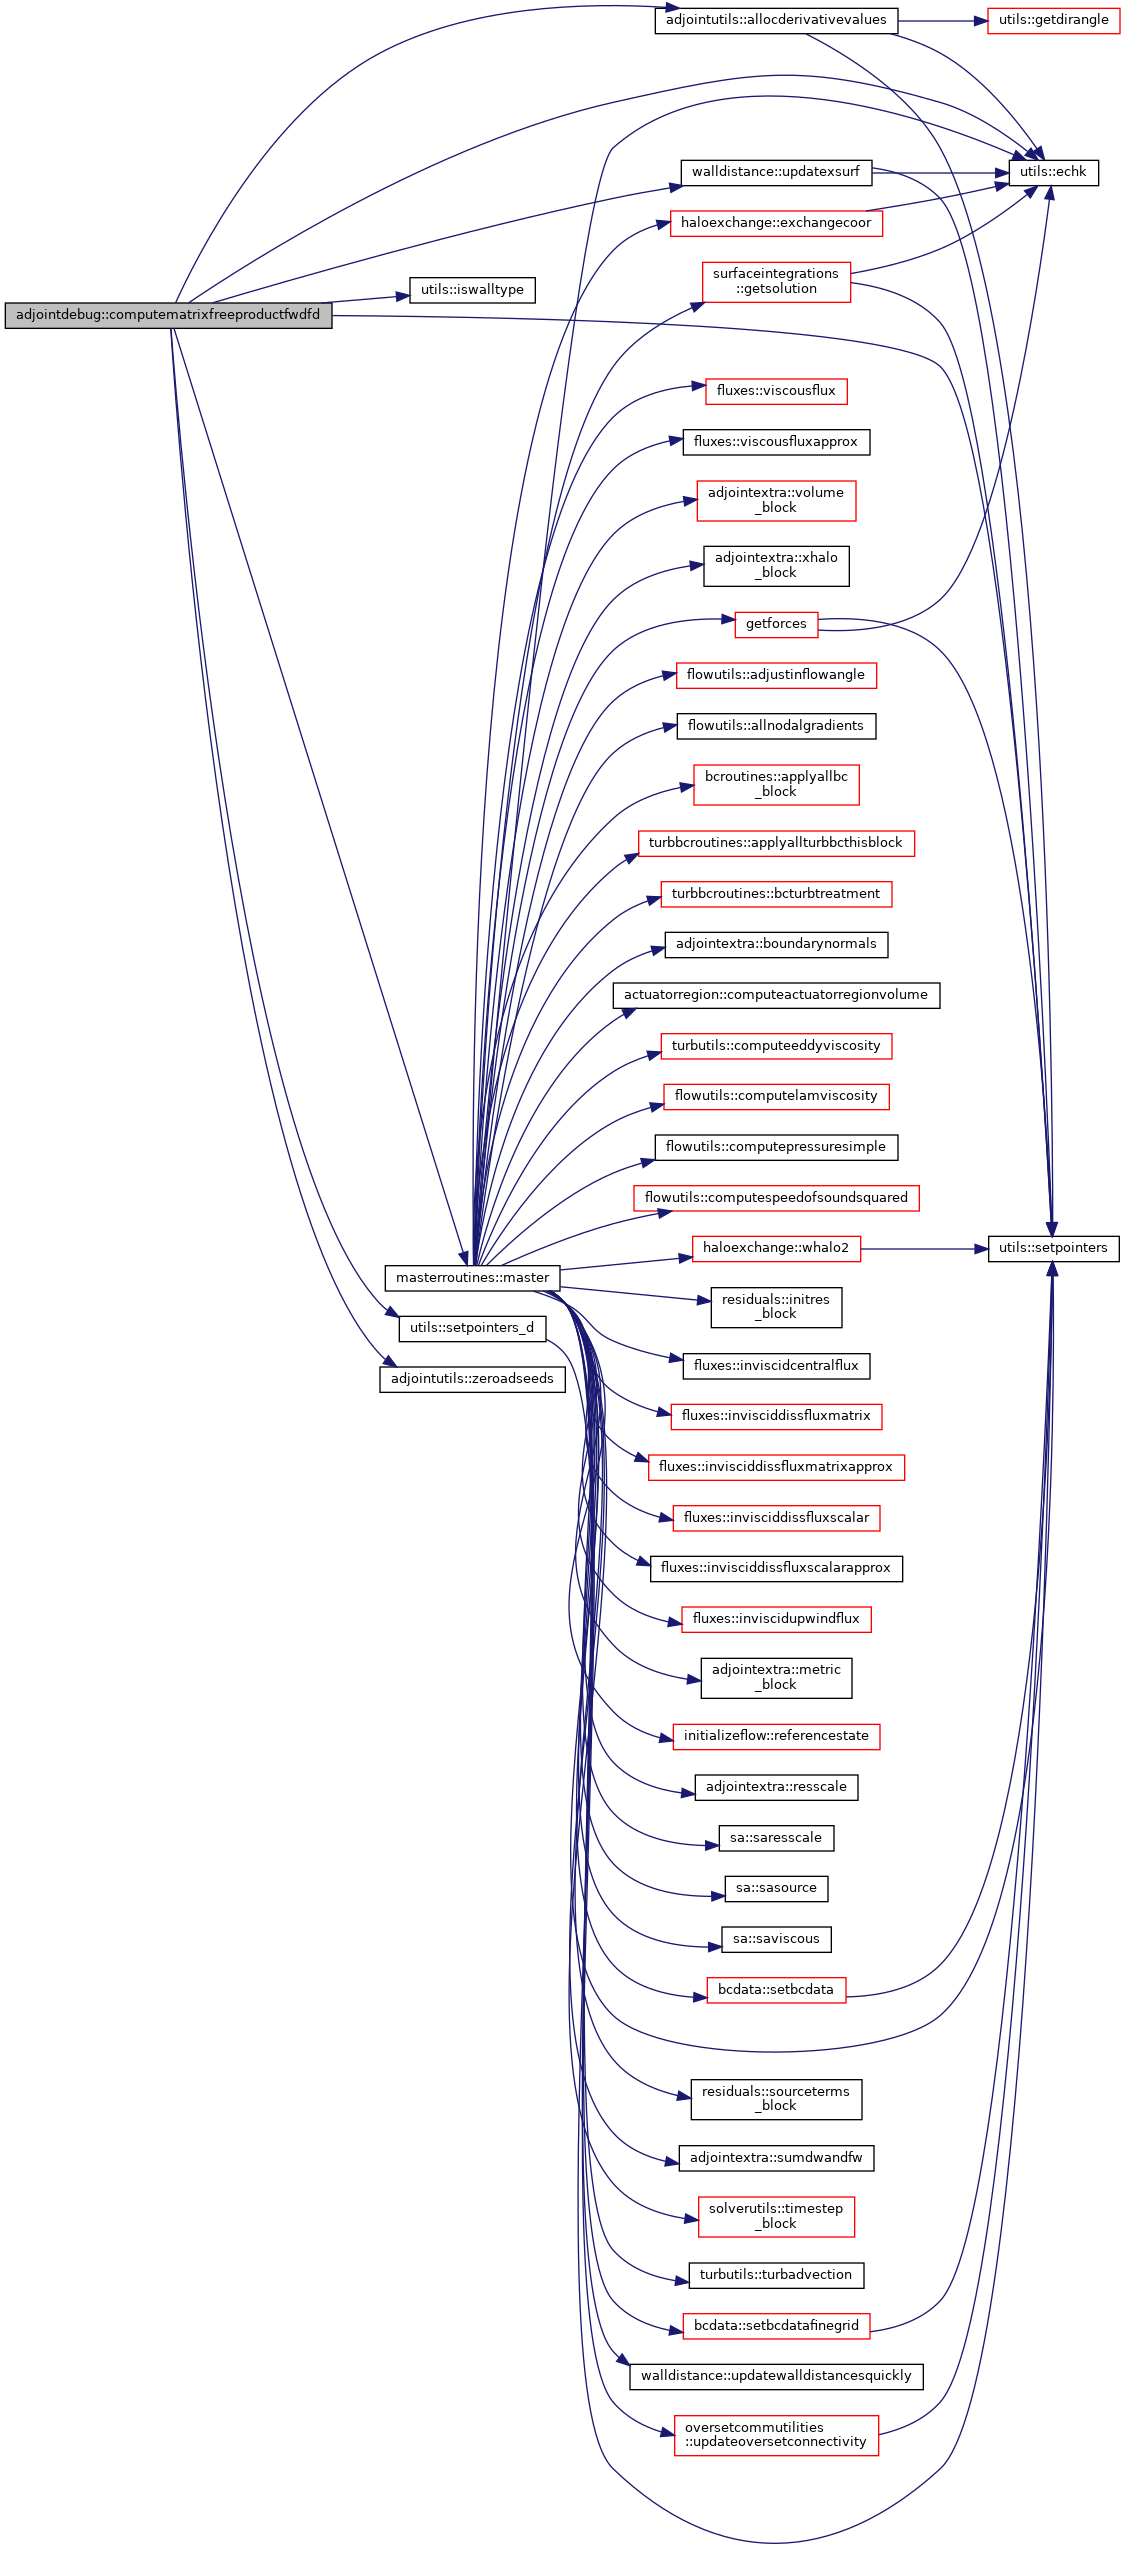Click the bcdata::setbcdata node

[x=775, y=1990]
